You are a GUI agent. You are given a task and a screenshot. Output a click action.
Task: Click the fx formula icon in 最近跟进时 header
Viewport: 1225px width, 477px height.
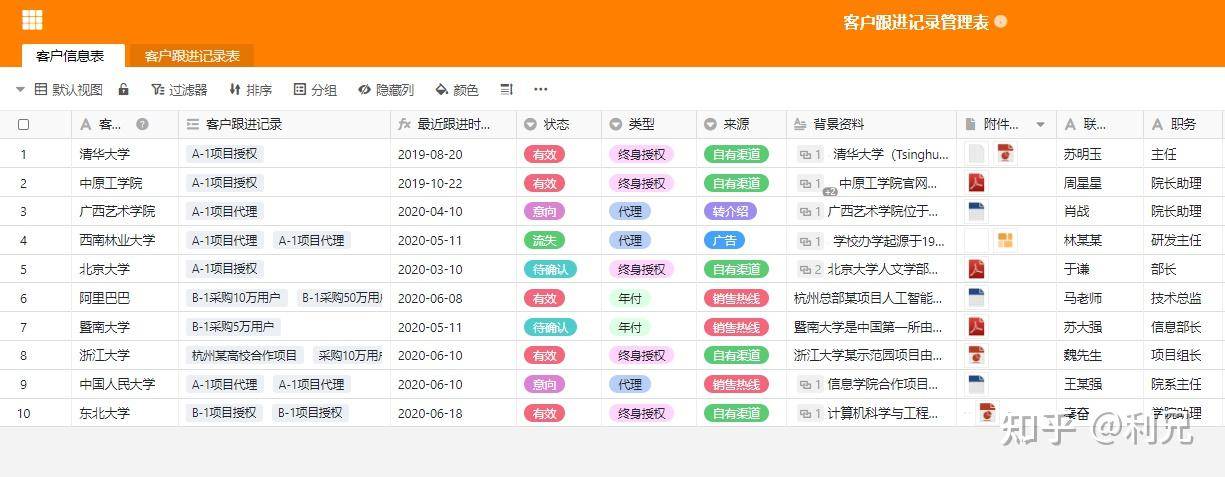tap(404, 124)
